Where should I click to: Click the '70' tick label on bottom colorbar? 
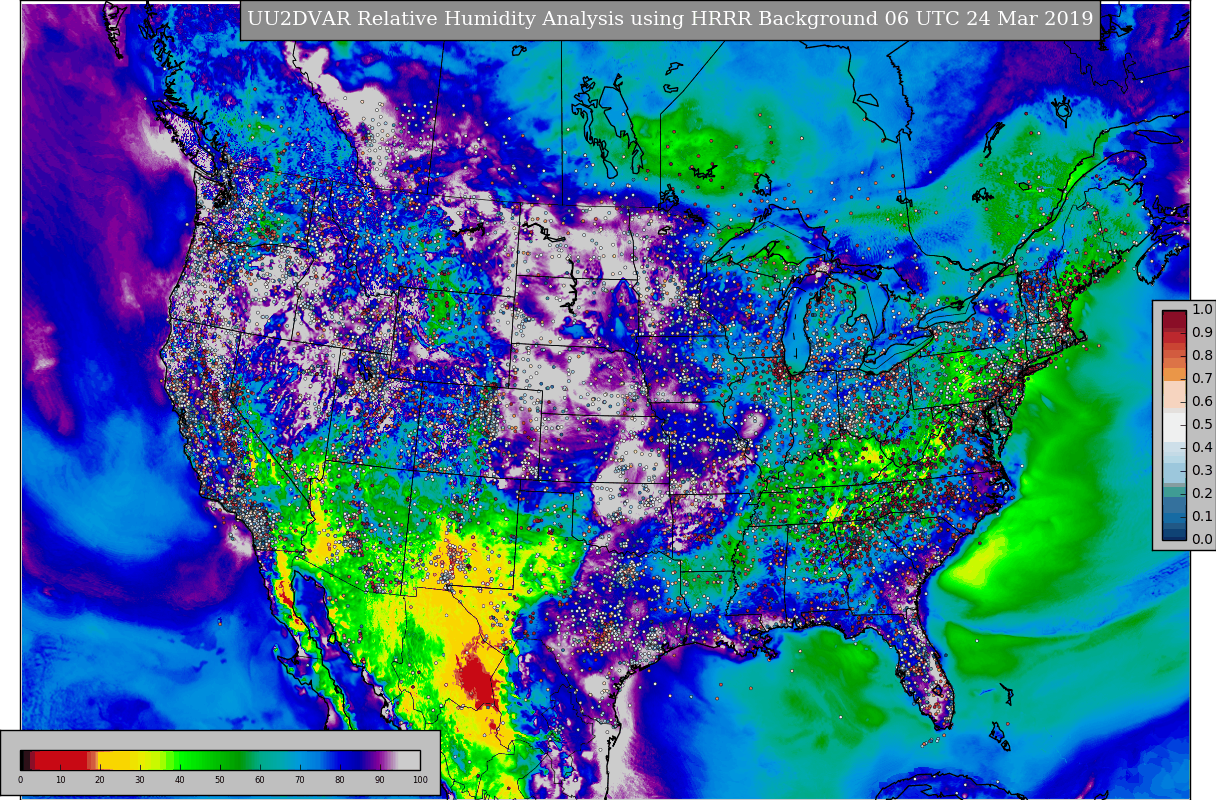click(x=300, y=780)
